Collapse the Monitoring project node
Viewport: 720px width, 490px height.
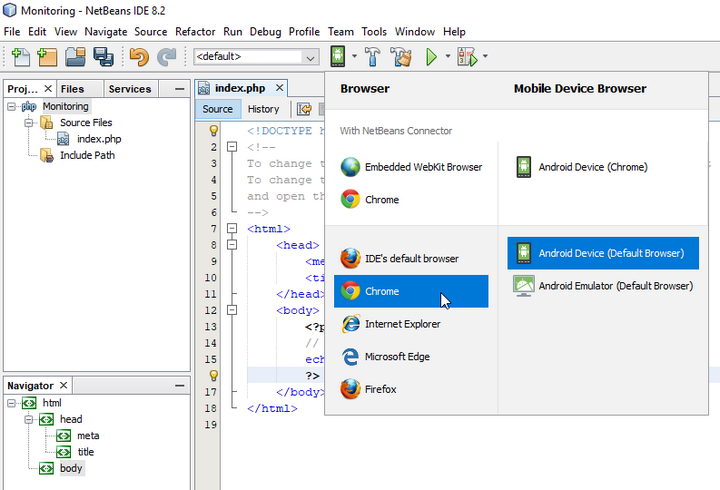11,107
